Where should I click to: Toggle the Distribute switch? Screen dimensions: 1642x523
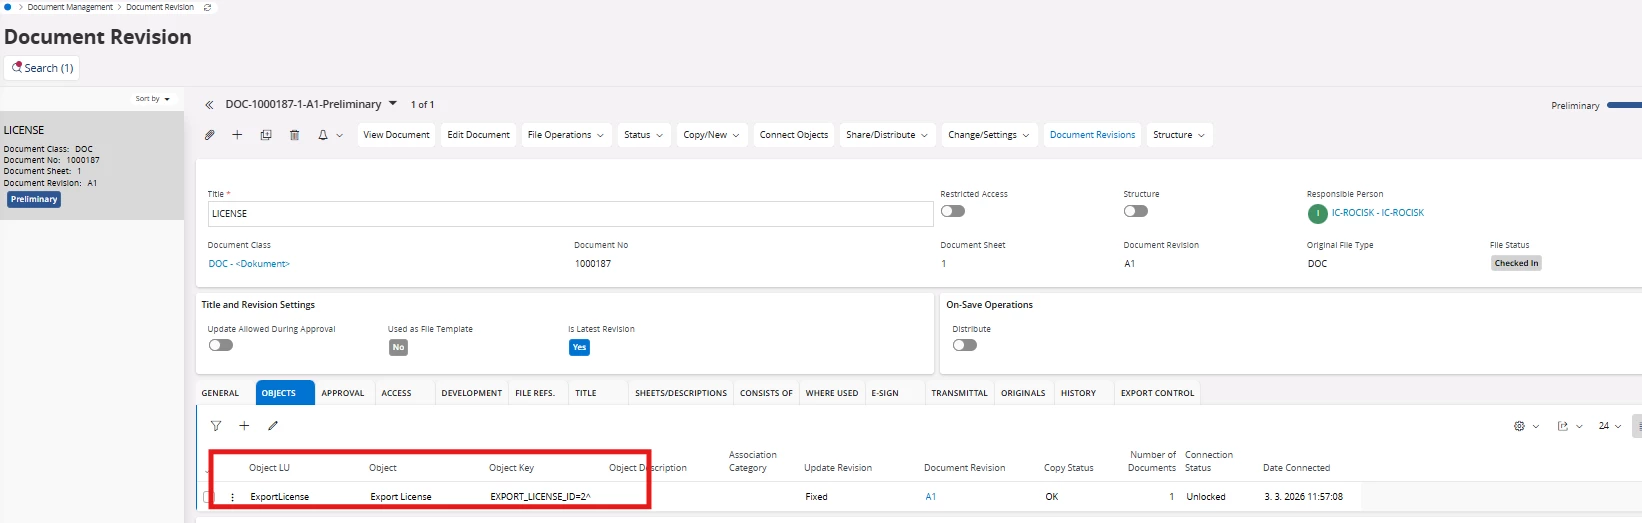(965, 345)
